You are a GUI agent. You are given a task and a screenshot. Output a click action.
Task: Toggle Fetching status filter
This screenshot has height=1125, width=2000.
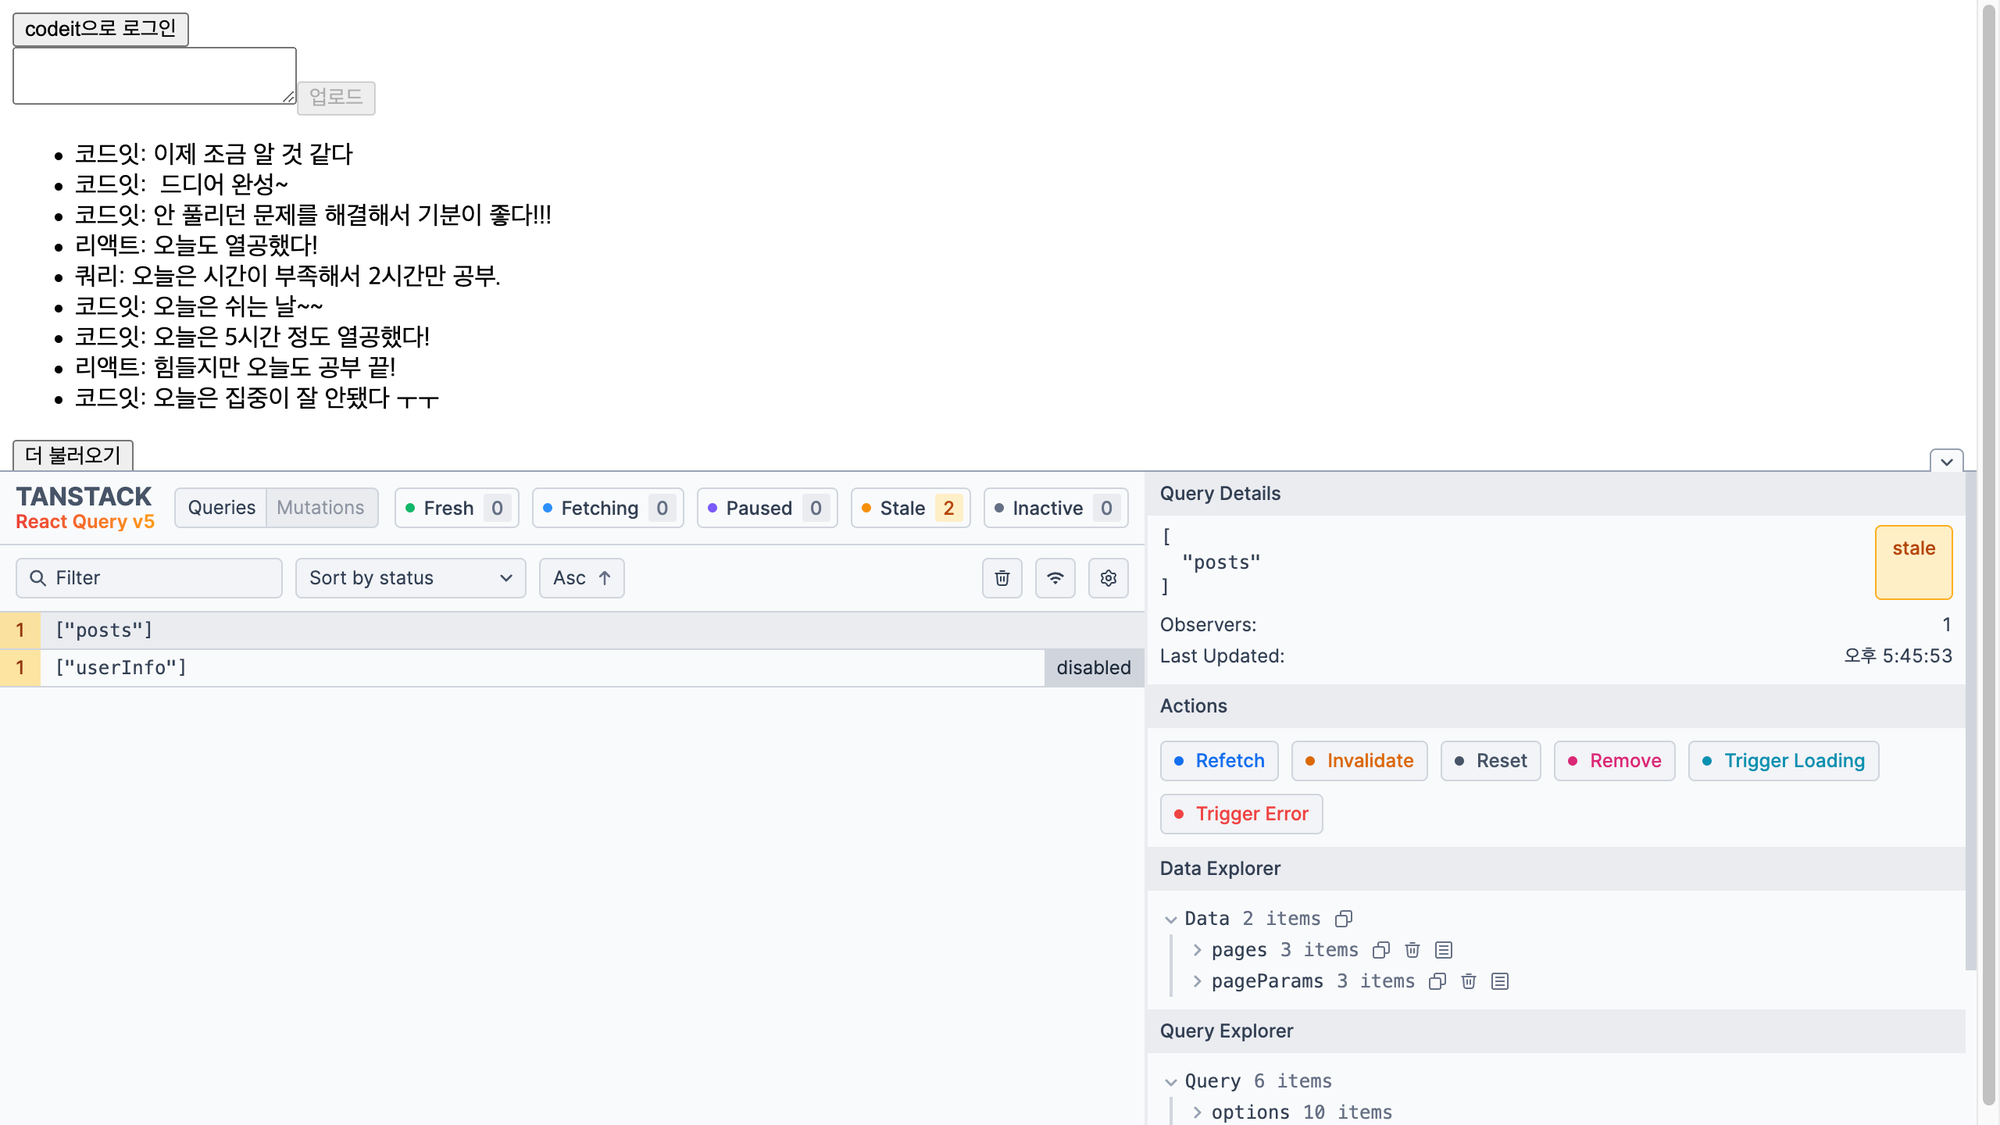608,508
